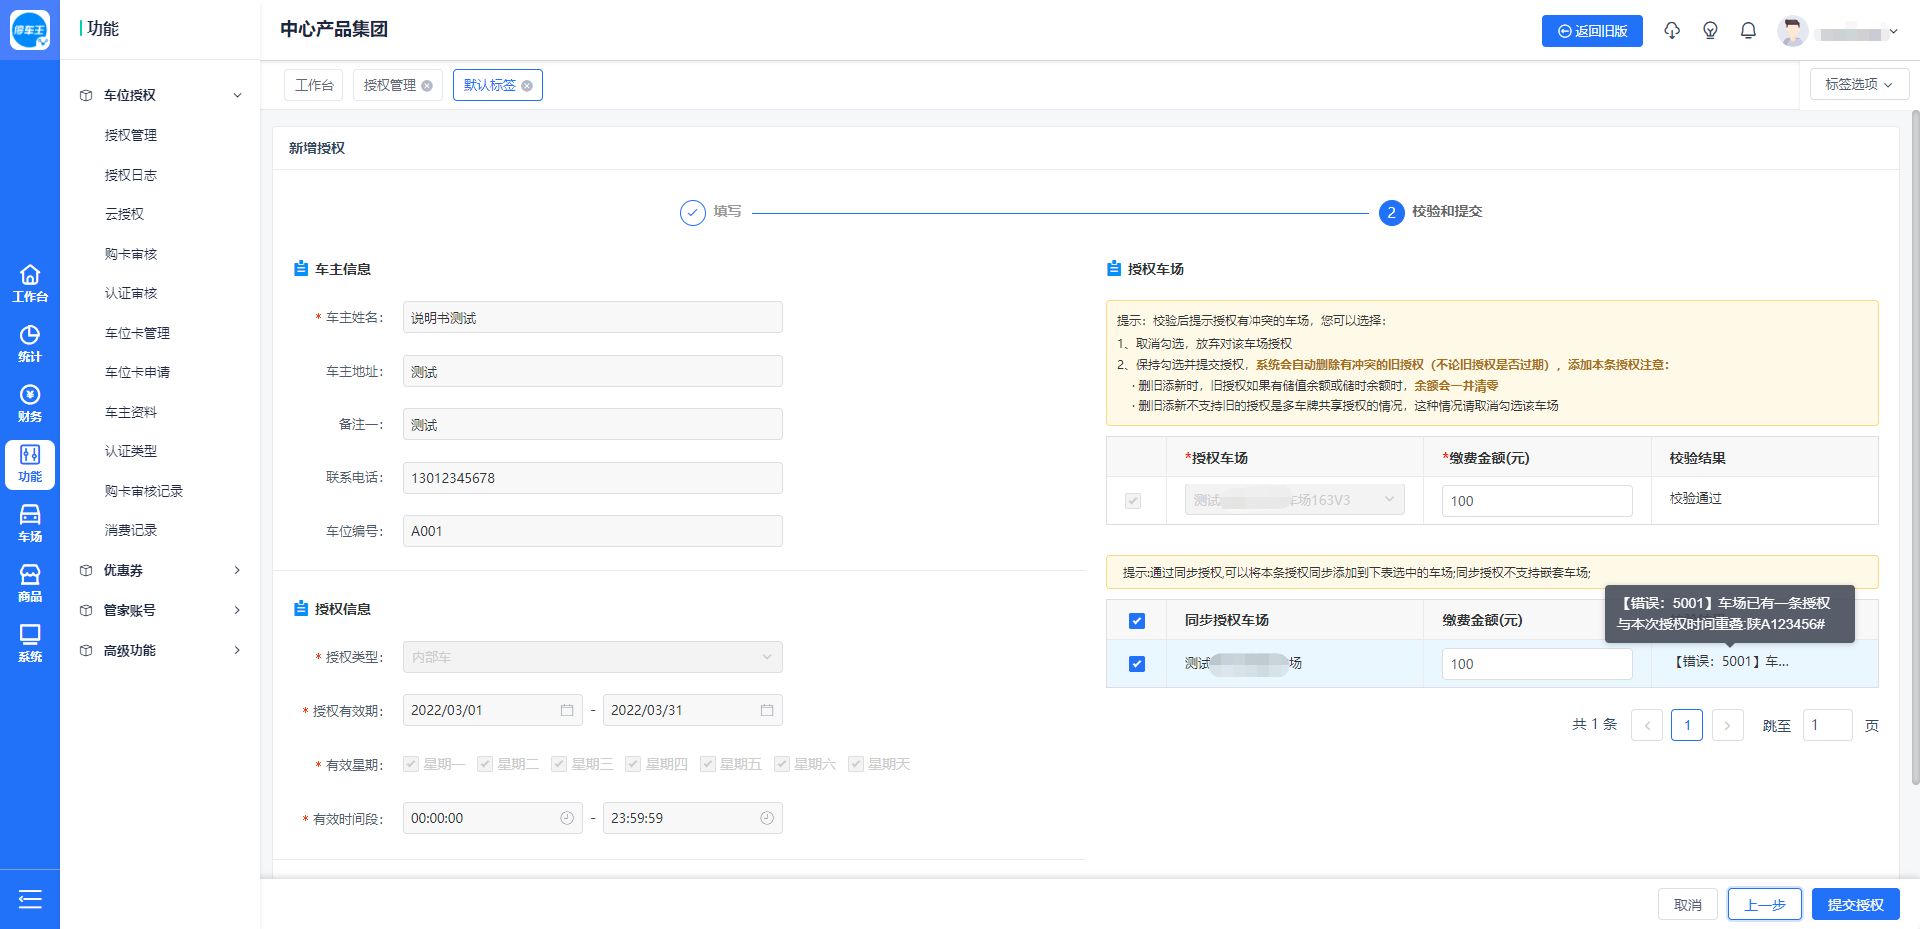1920x929 pixels.
Task: Open the 授权类型 dropdown
Action: [592, 657]
